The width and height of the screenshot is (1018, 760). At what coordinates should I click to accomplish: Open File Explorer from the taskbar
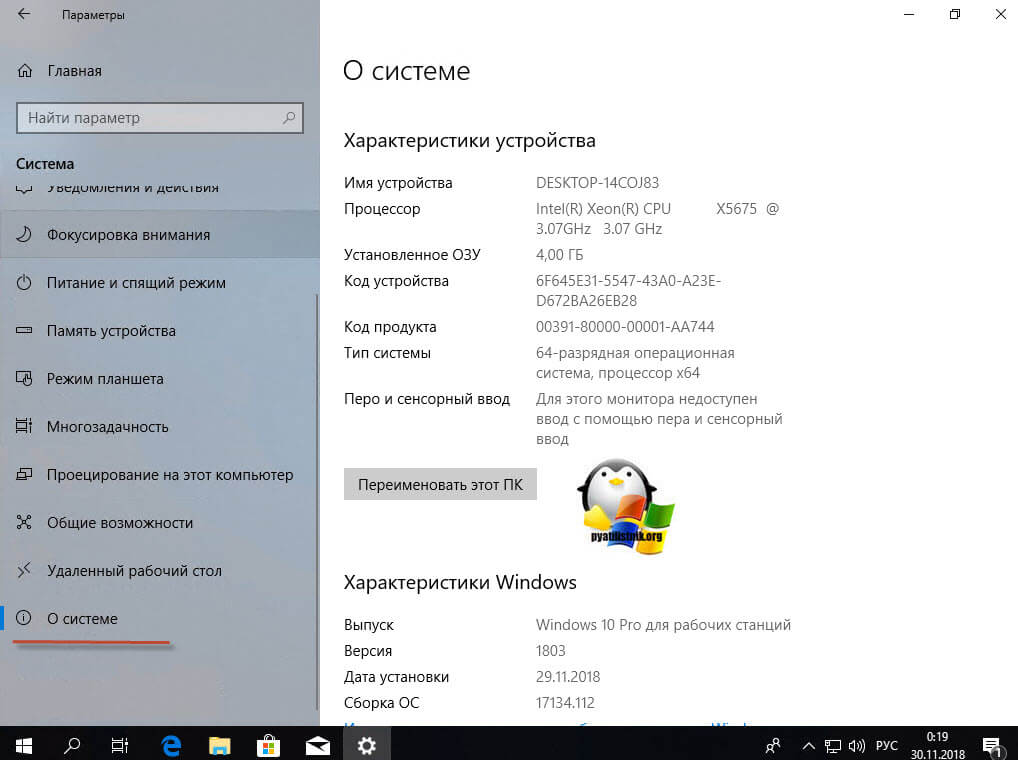tap(219, 744)
